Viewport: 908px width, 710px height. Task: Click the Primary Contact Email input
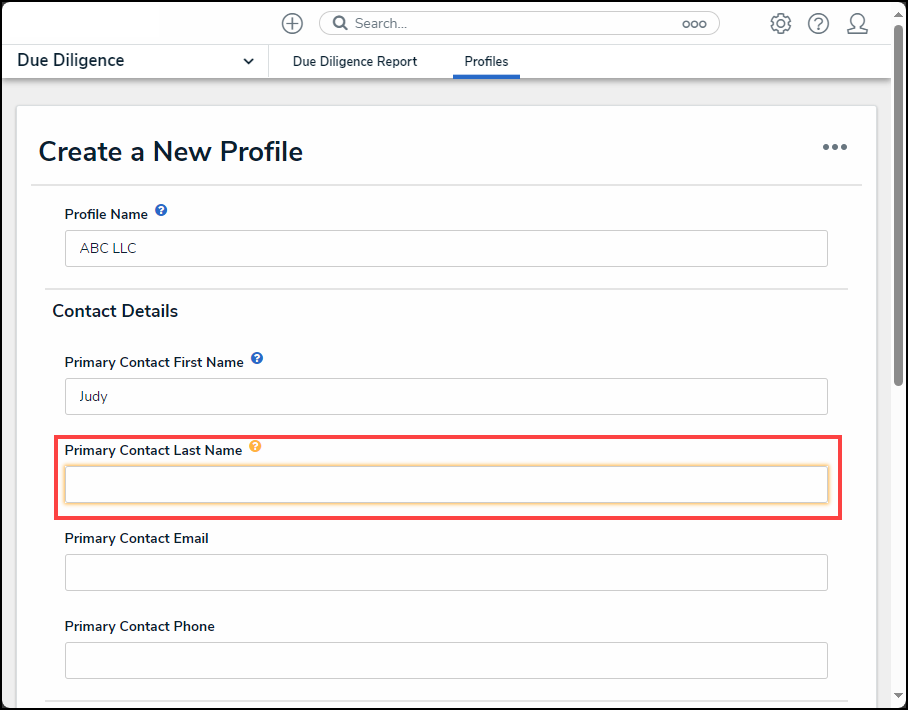tap(446, 573)
